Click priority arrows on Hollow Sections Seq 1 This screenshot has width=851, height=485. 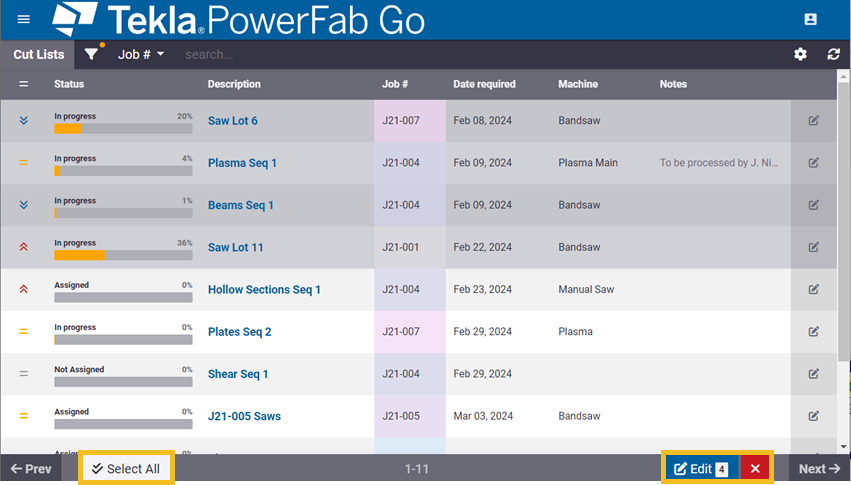tap(24, 290)
